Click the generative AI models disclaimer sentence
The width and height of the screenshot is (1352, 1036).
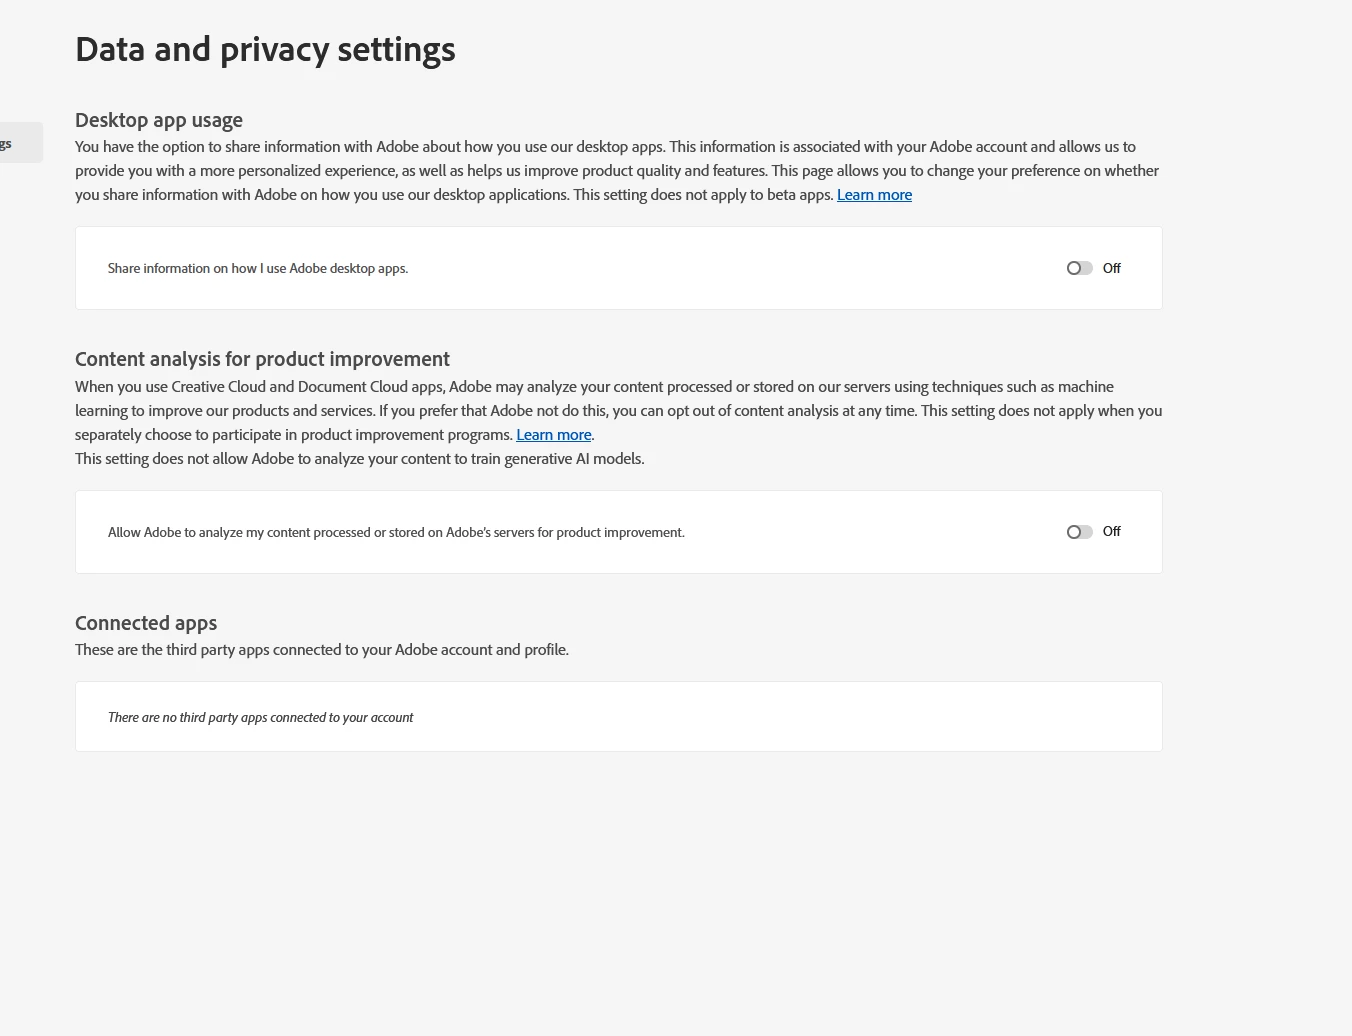point(360,459)
